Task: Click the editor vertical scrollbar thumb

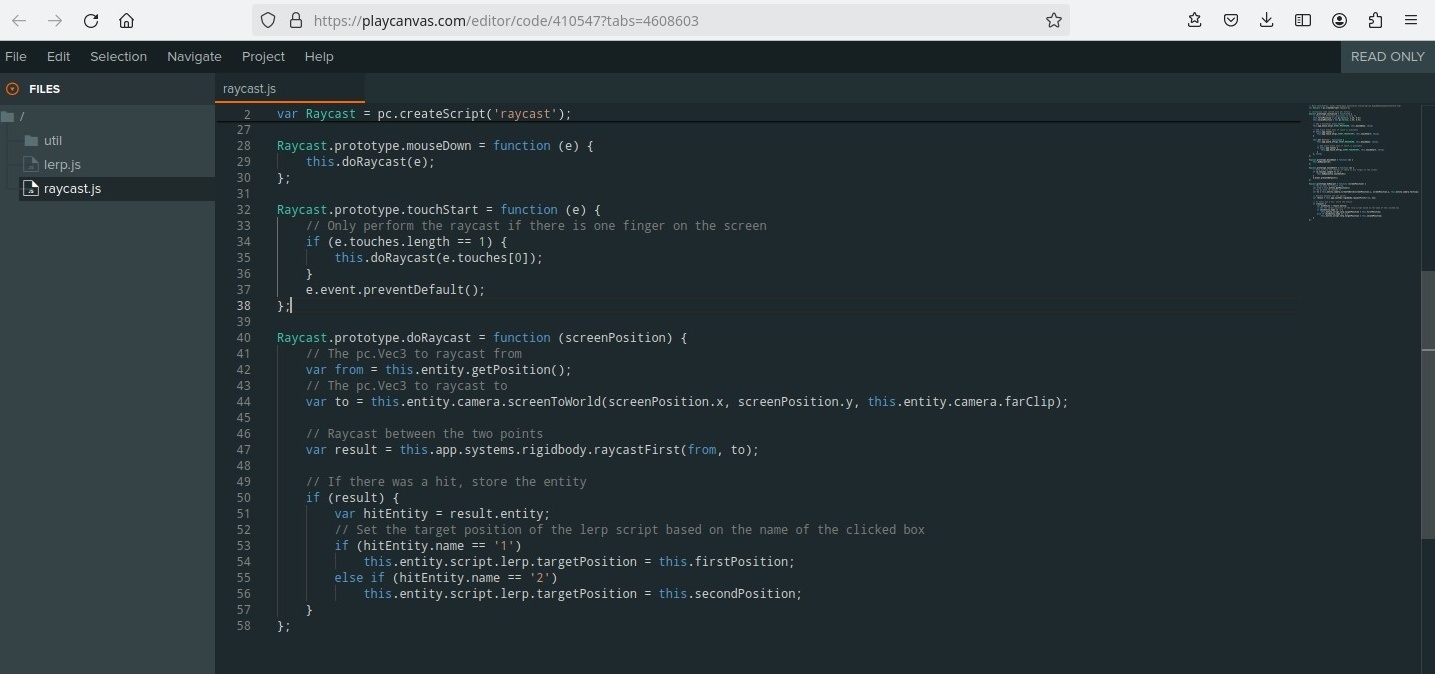Action: 1428,405
